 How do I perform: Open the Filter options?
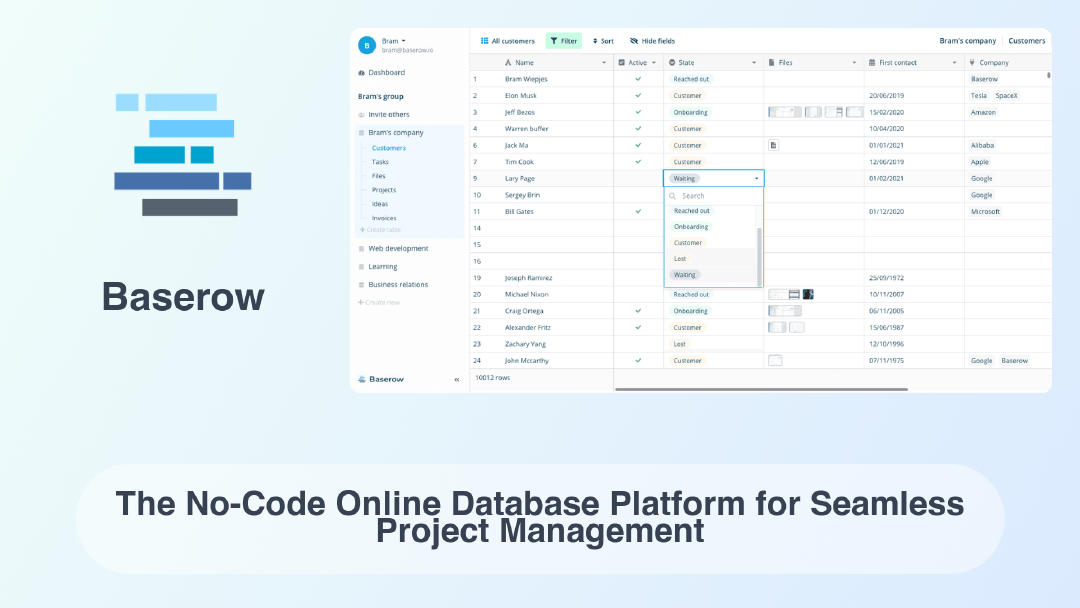pos(563,40)
